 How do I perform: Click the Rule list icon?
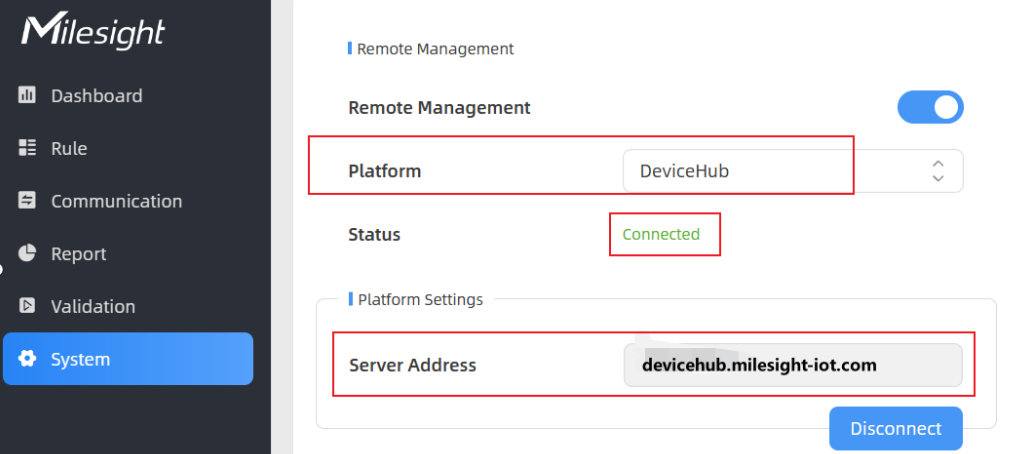(26, 148)
